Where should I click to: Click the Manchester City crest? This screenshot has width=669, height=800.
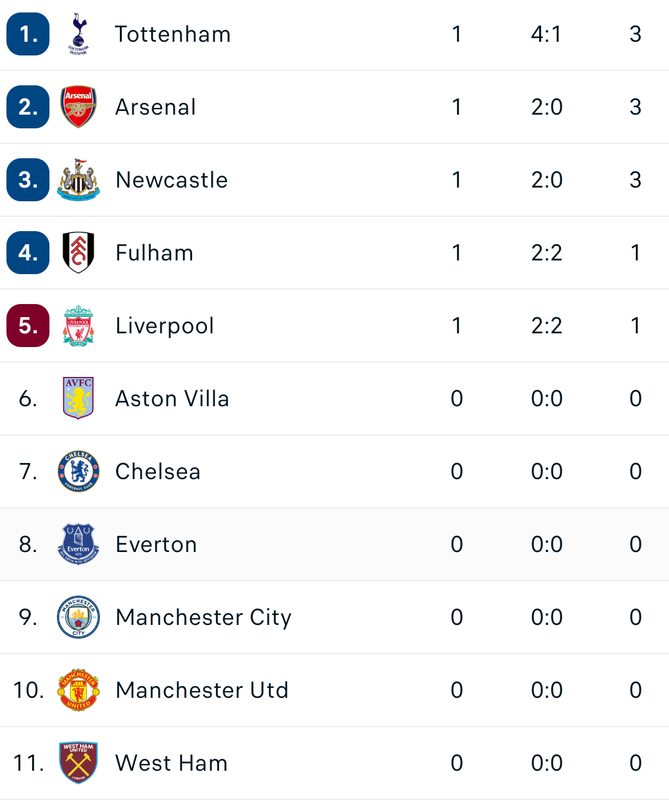79,617
